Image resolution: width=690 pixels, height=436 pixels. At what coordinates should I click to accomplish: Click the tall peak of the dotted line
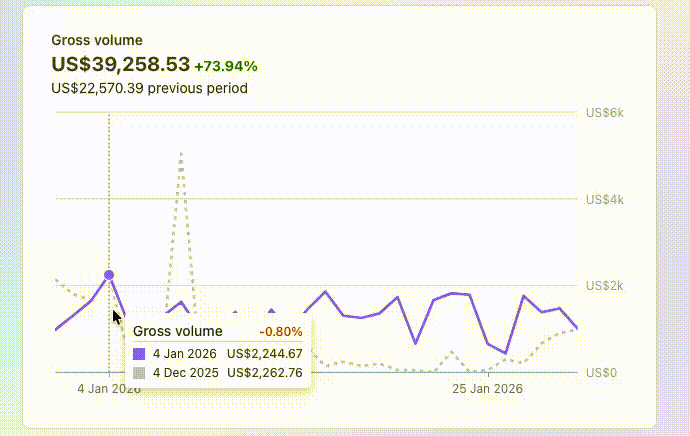[181, 153]
